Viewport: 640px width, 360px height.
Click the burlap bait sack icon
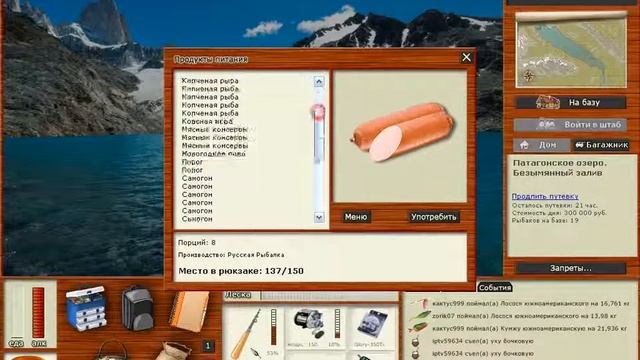(175, 351)
